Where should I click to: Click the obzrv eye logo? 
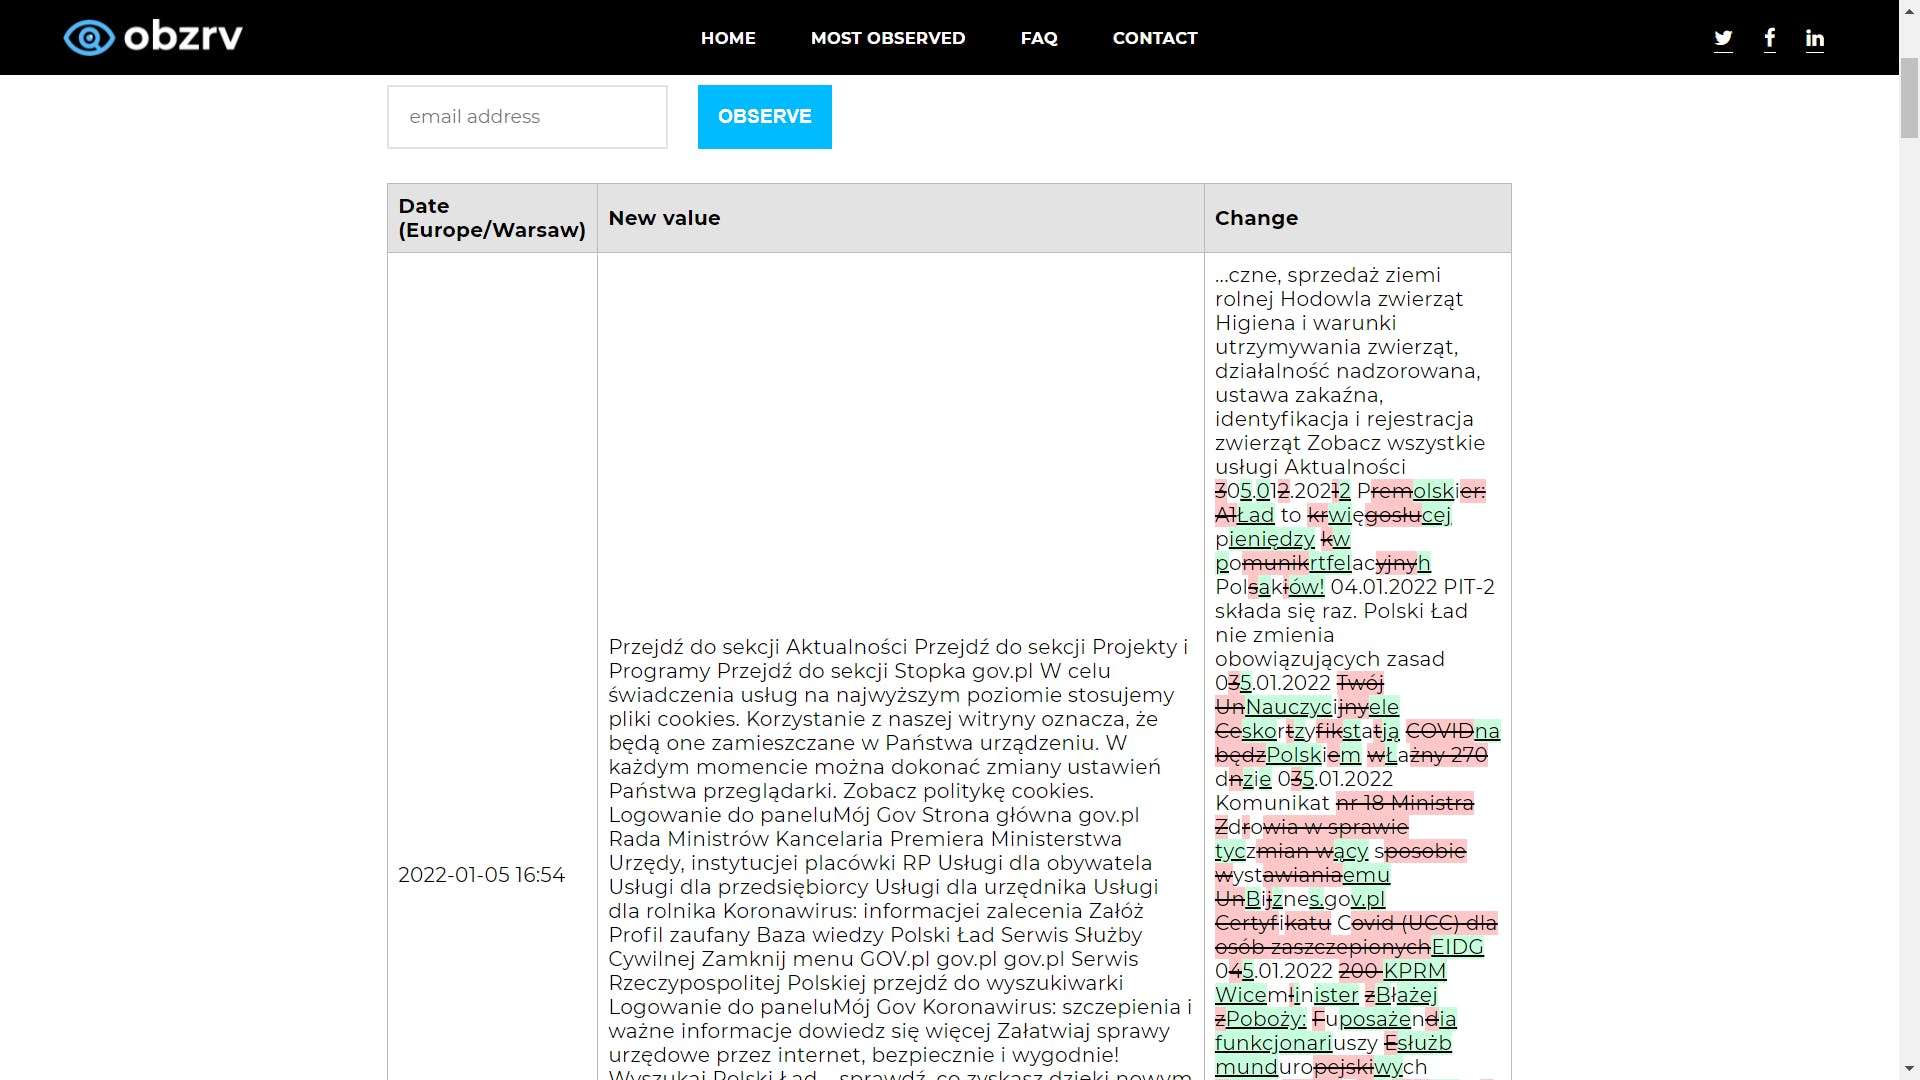coord(89,38)
